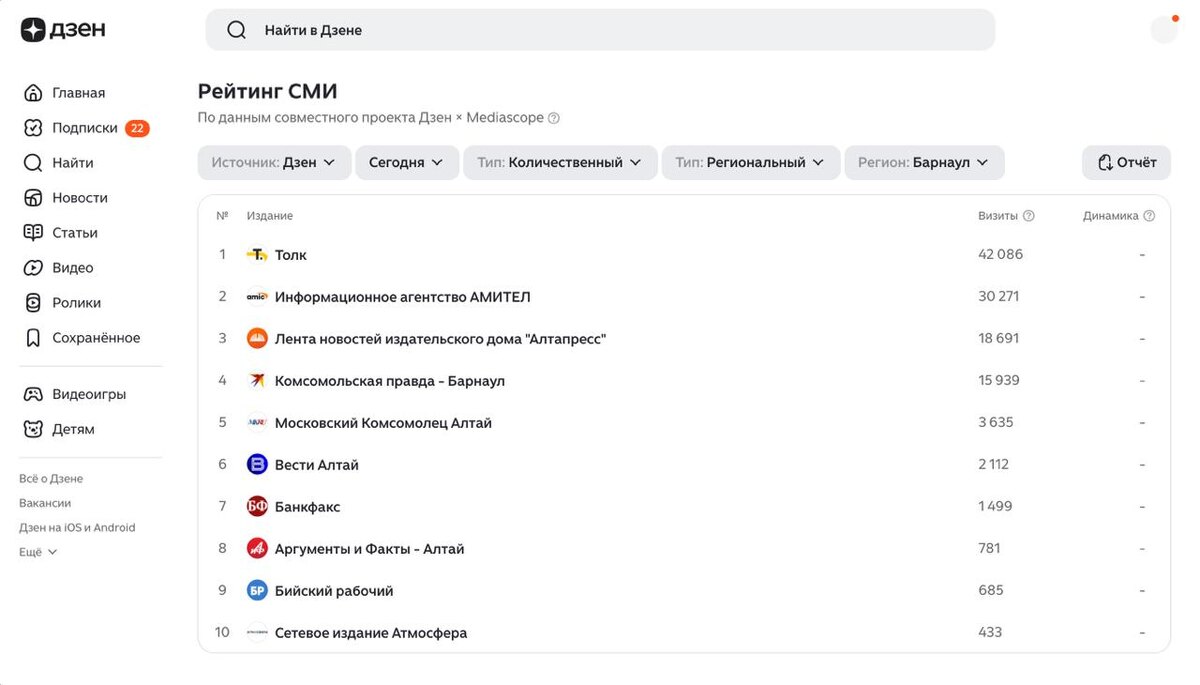Click the Отчёт report button
This screenshot has height=685, width=1200.
coord(1126,162)
